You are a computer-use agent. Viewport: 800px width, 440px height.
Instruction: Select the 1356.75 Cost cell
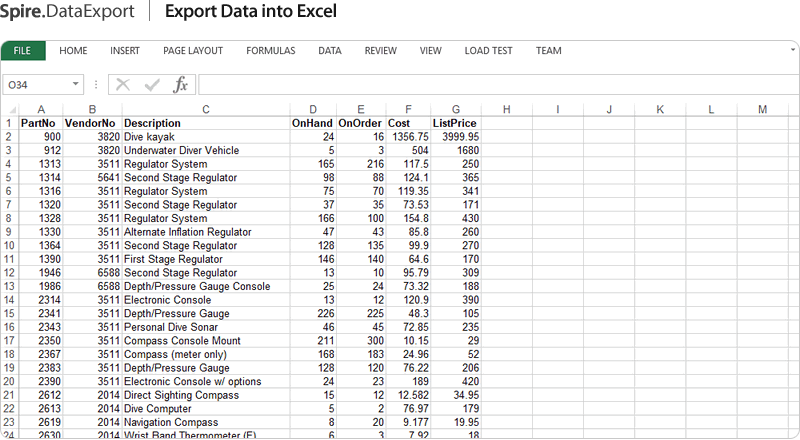pyautogui.click(x=408, y=137)
